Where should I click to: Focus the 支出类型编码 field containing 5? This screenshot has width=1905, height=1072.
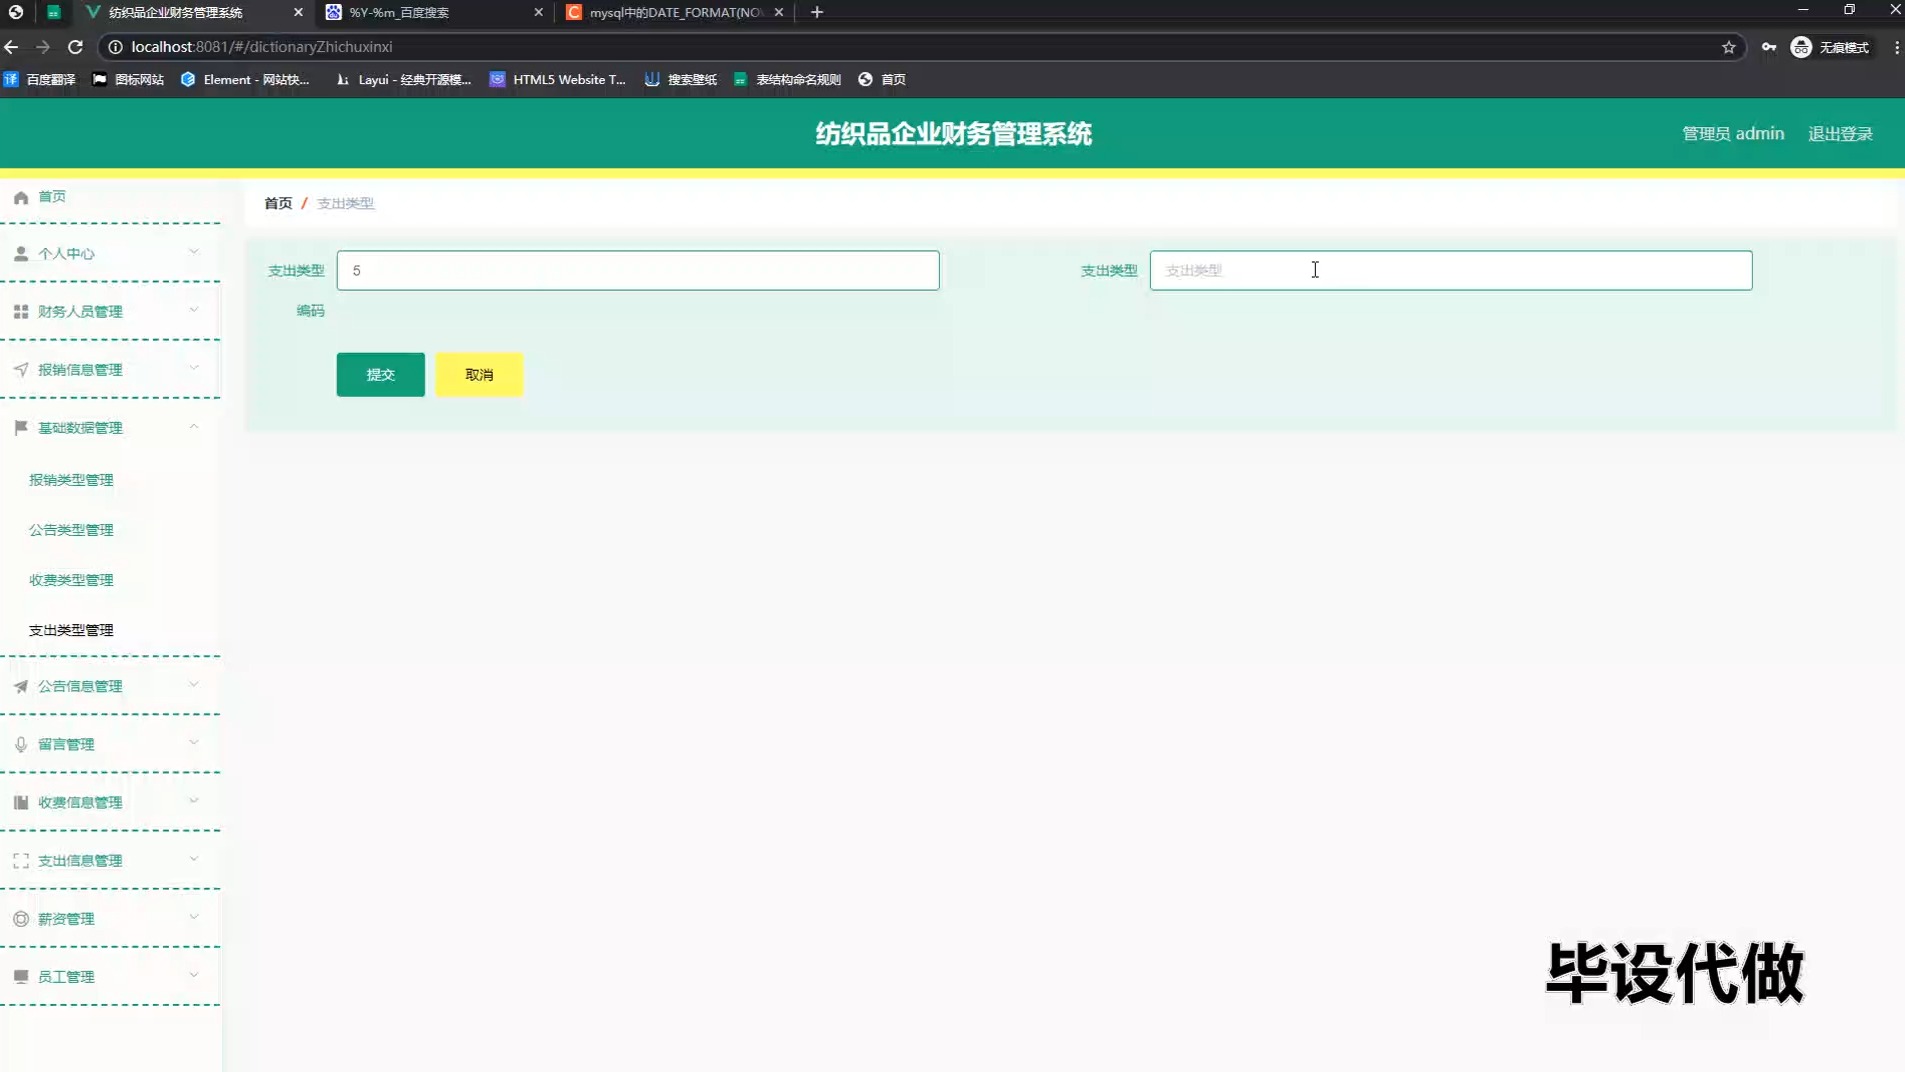coord(638,270)
